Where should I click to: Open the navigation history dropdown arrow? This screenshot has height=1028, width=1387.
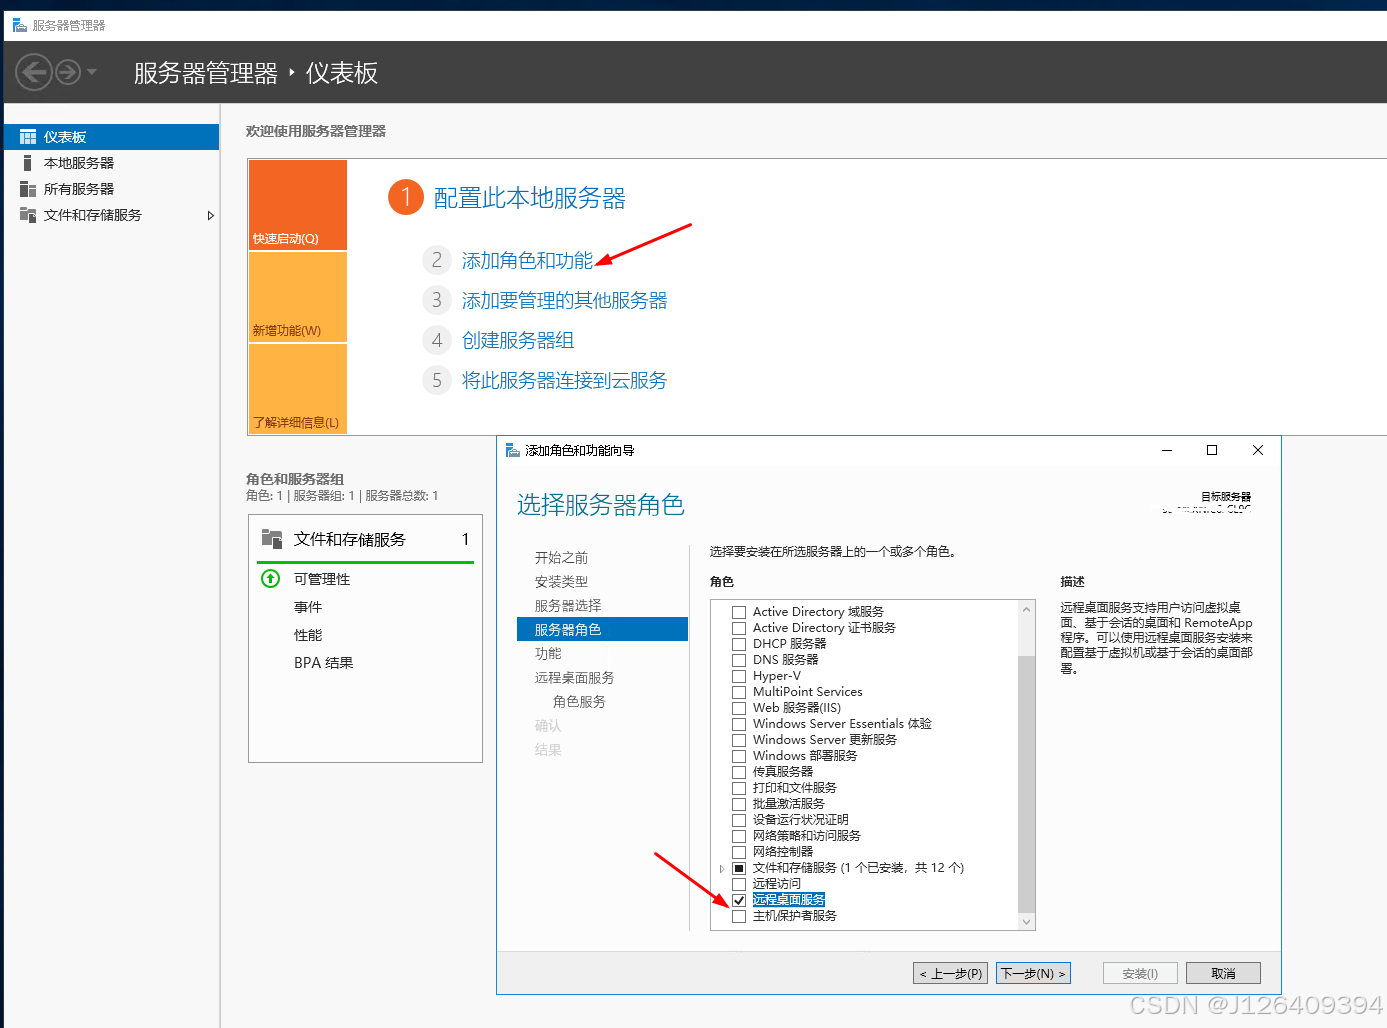click(x=92, y=72)
